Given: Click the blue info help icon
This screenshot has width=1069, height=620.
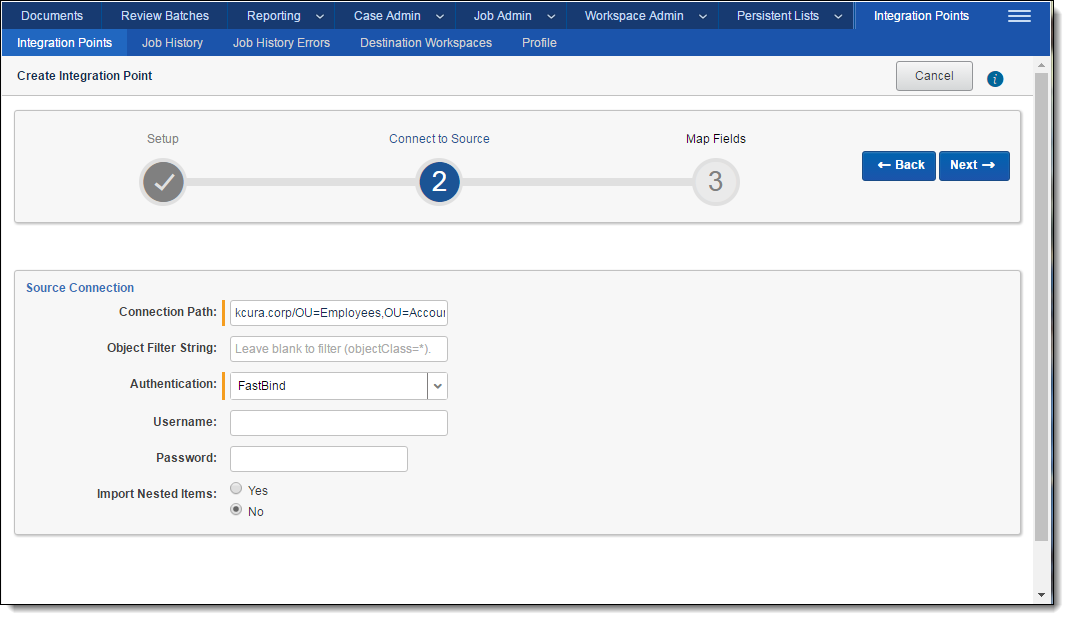Looking at the screenshot, I should coord(995,79).
